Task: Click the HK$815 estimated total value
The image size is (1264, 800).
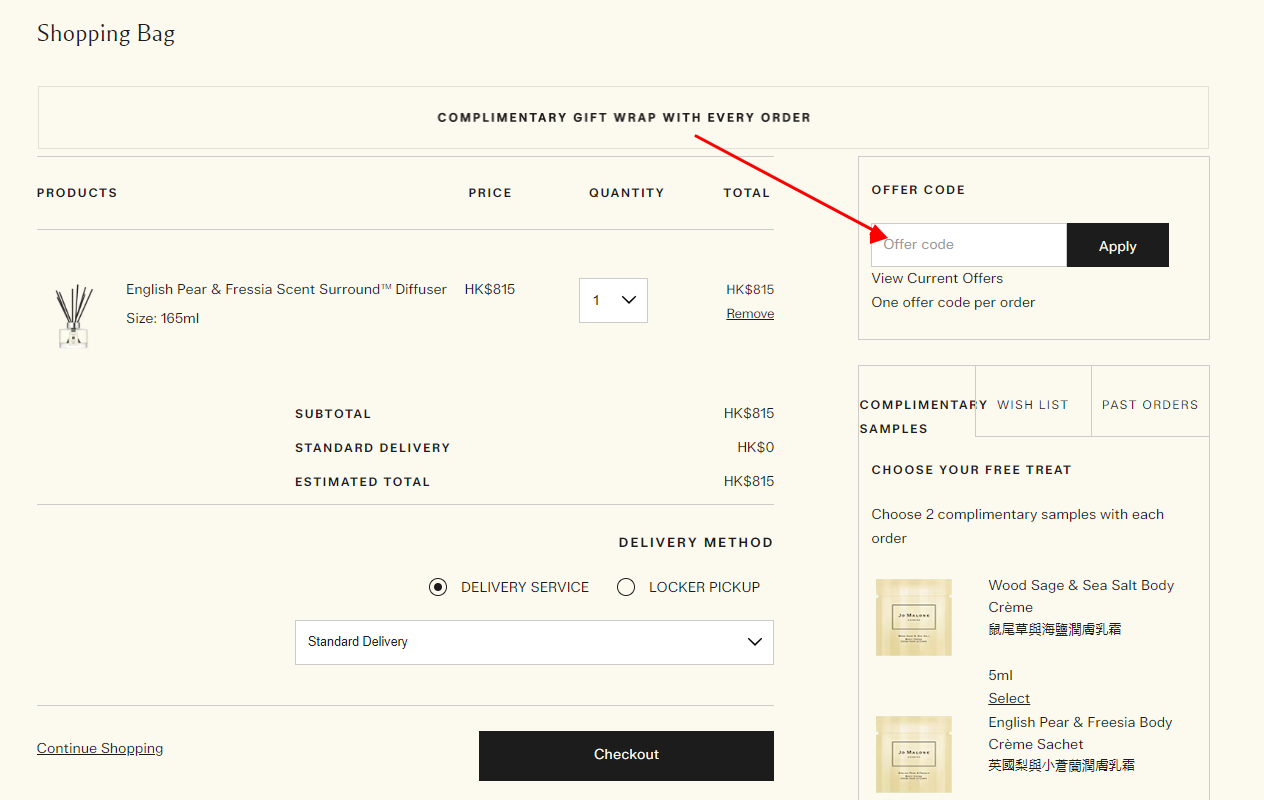Action: (x=749, y=481)
